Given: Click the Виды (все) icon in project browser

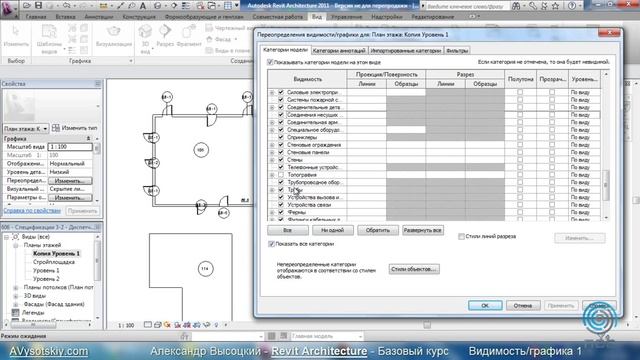Looking at the screenshot, I should tap(16, 237).
